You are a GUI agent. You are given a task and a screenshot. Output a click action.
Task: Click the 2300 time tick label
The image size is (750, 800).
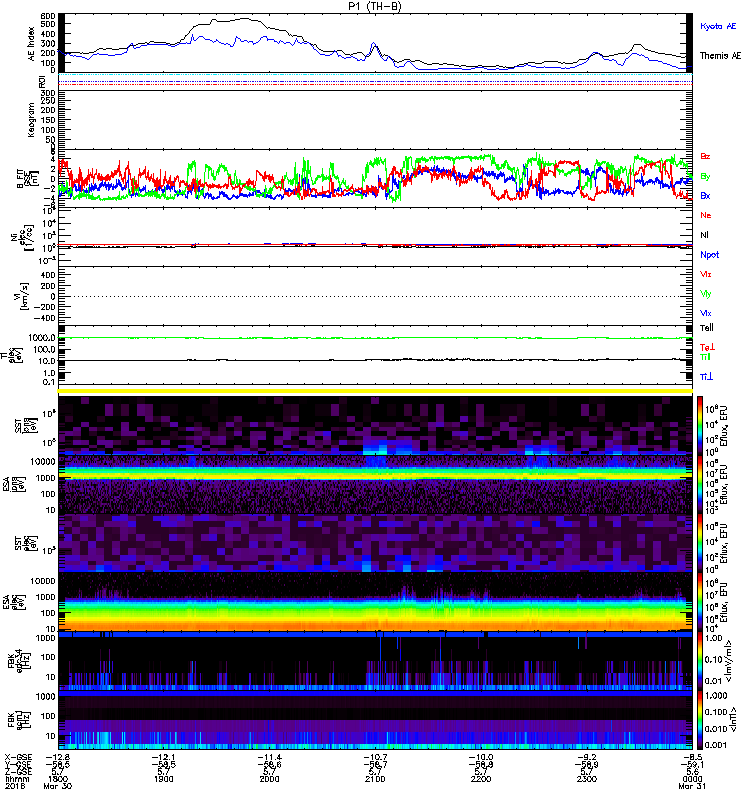click(587, 779)
